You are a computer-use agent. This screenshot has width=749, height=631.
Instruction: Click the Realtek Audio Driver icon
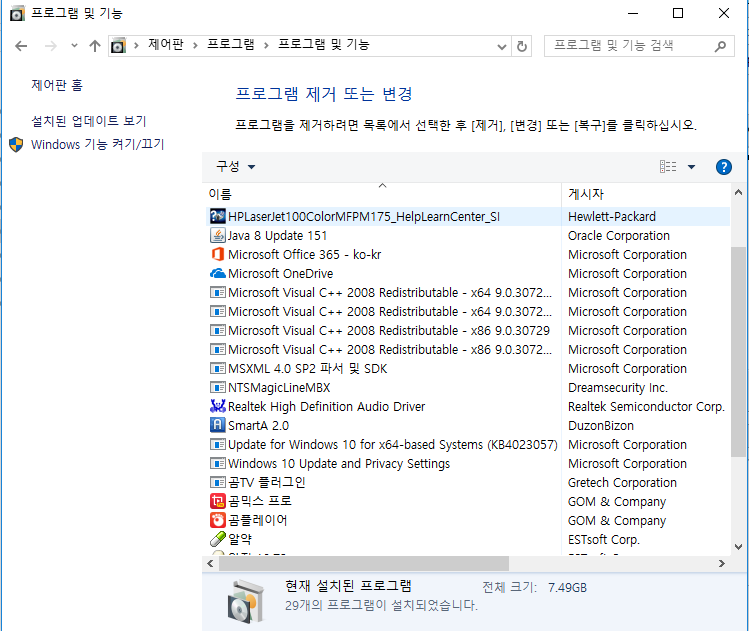coord(218,406)
